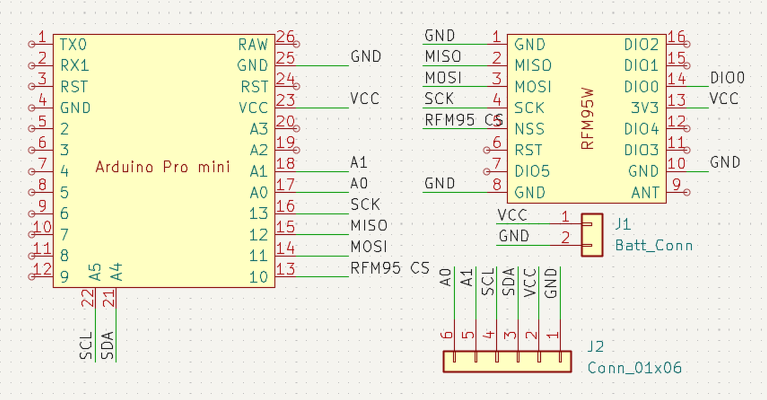Click VCC net label at Arduino pin 23
767x400 pixels.
point(365,99)
